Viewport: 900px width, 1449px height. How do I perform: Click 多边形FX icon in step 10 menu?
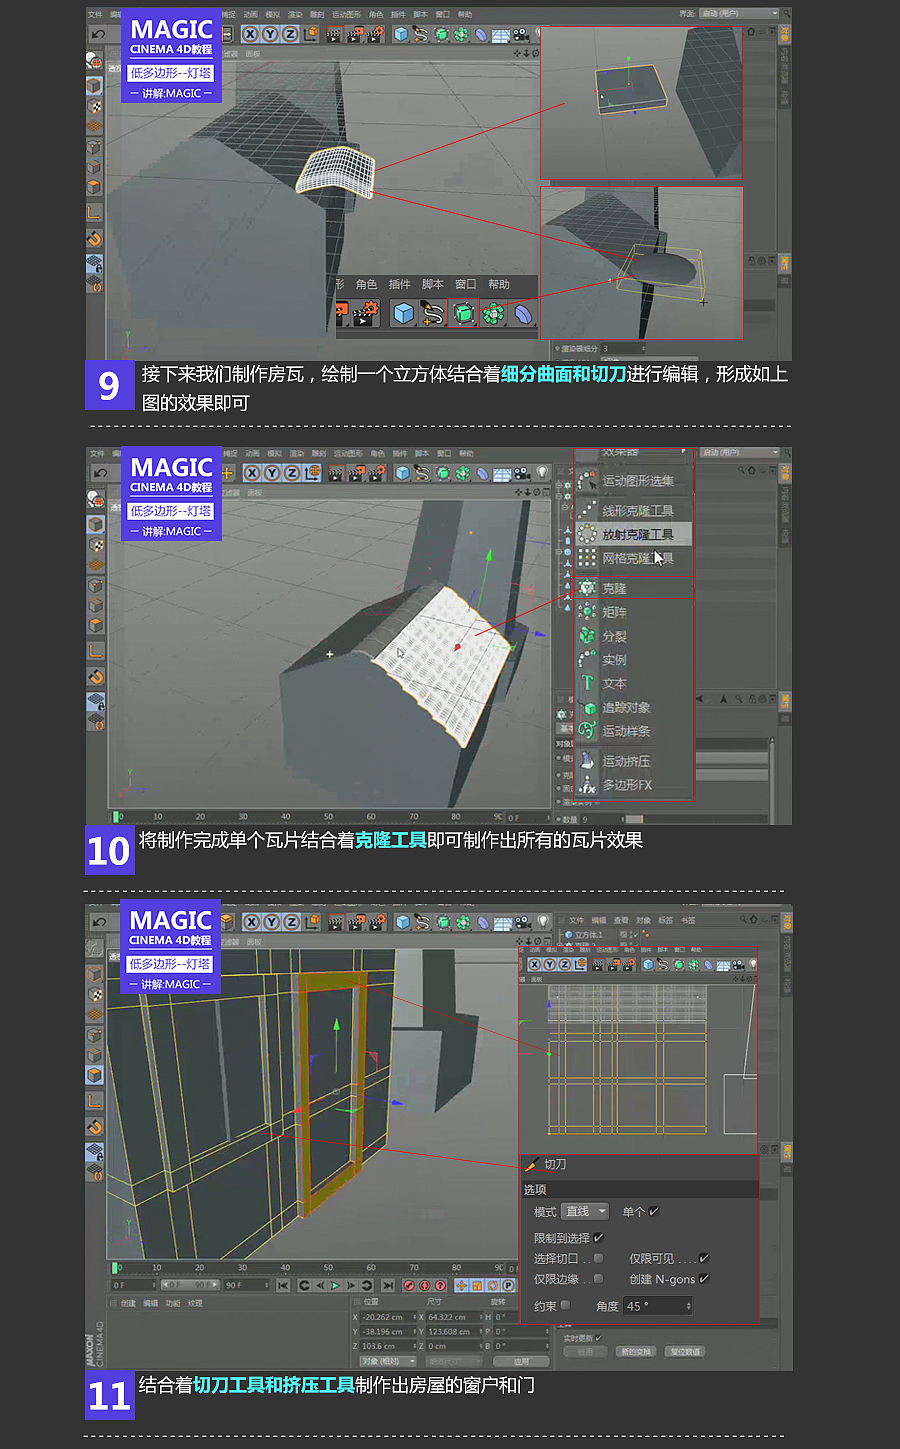pyautogui.click(x=587, y=785)
